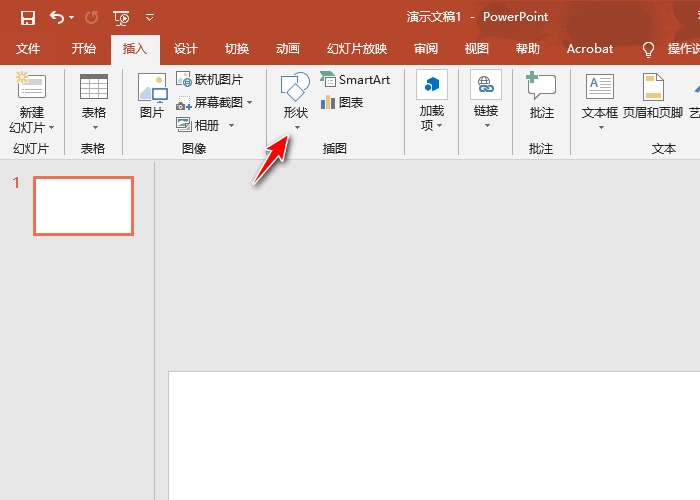Customize Quick Access Toolbar dropdown
This screenshot has height=500, width=700.
pyautogui.click(x=150, y=18)
